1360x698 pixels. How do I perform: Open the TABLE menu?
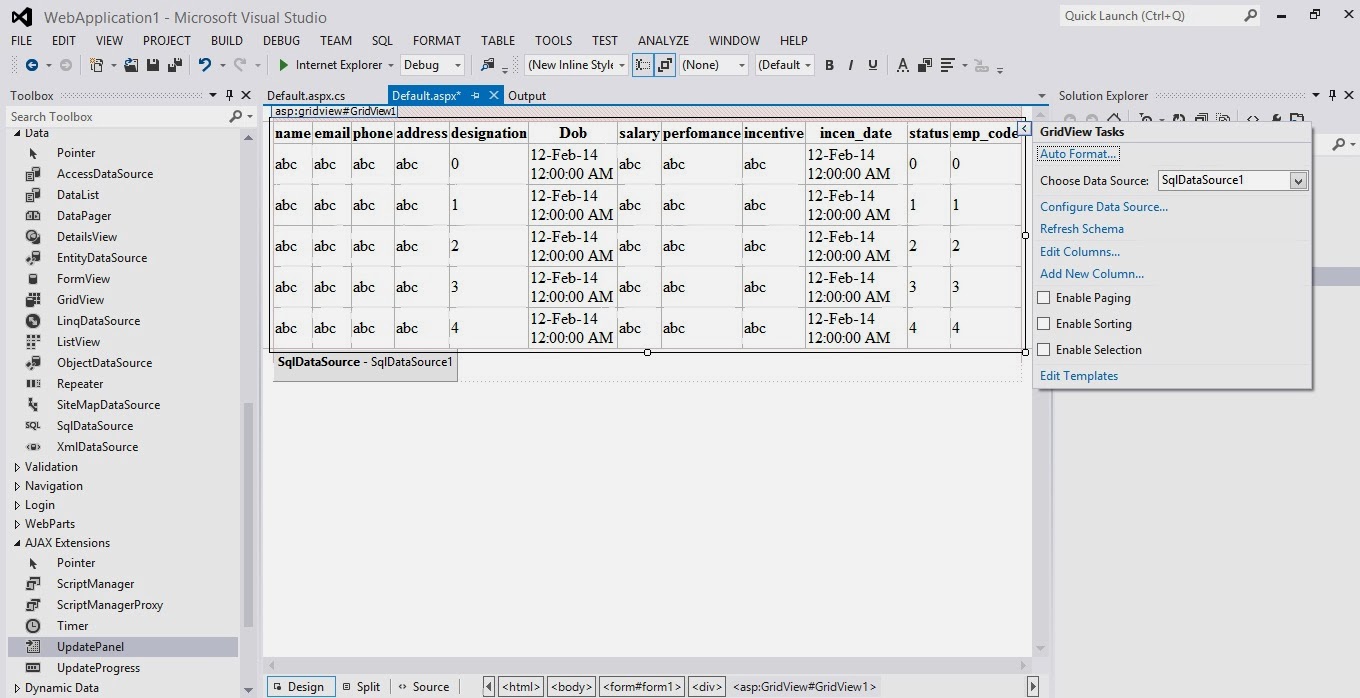pos(498,41)
